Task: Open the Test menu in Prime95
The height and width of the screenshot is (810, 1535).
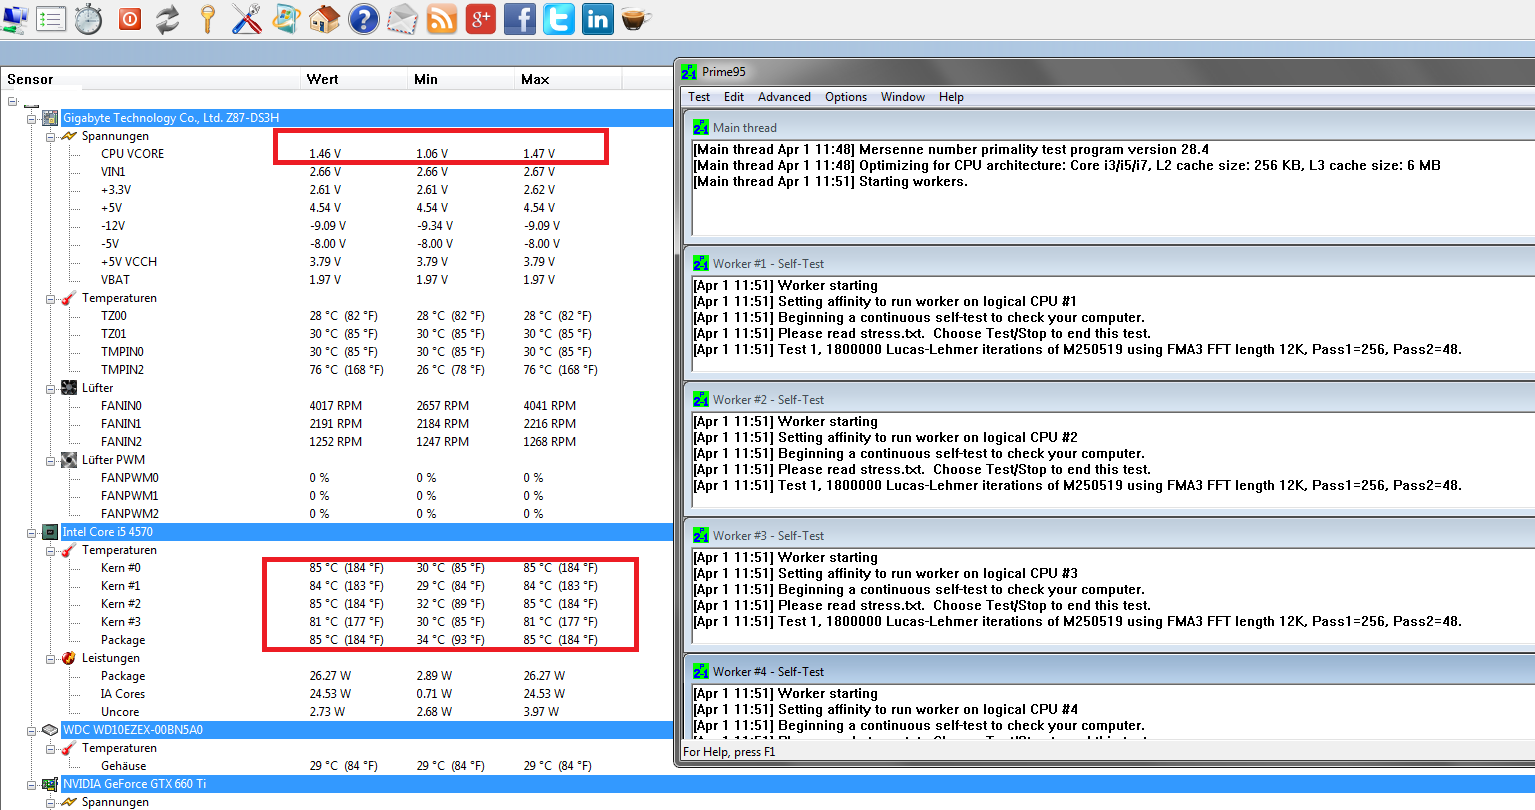Action: tap(699, 97)
